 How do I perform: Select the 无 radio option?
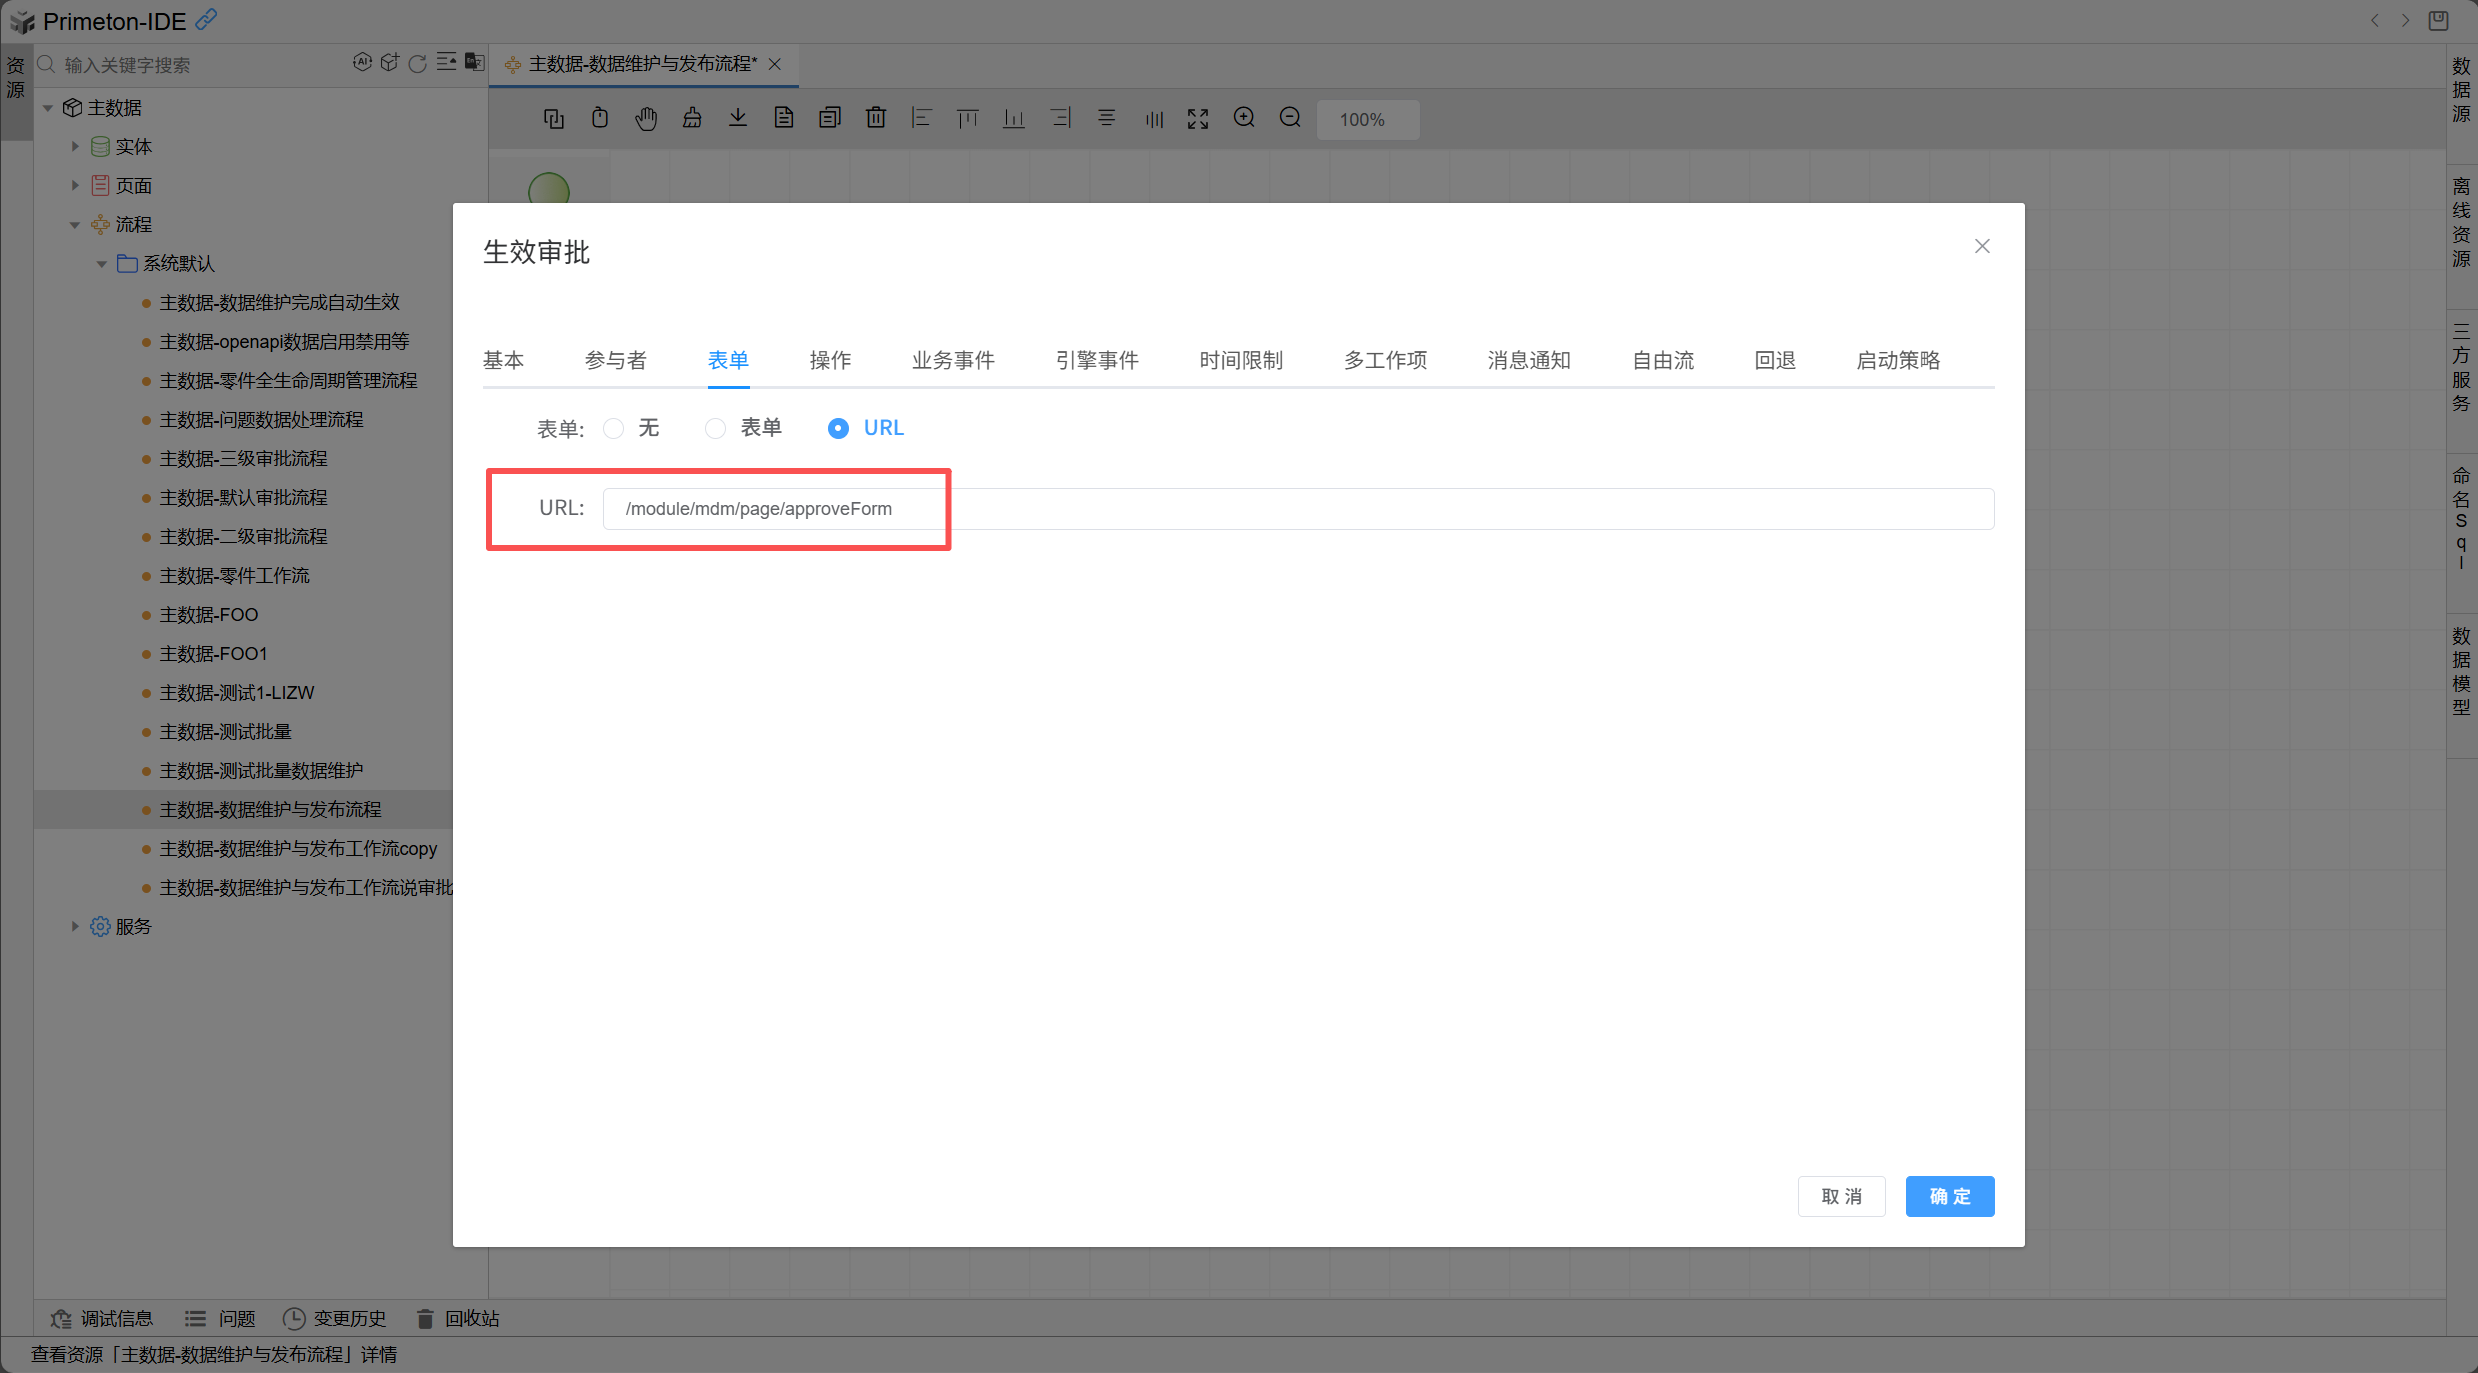click(614, 428)
